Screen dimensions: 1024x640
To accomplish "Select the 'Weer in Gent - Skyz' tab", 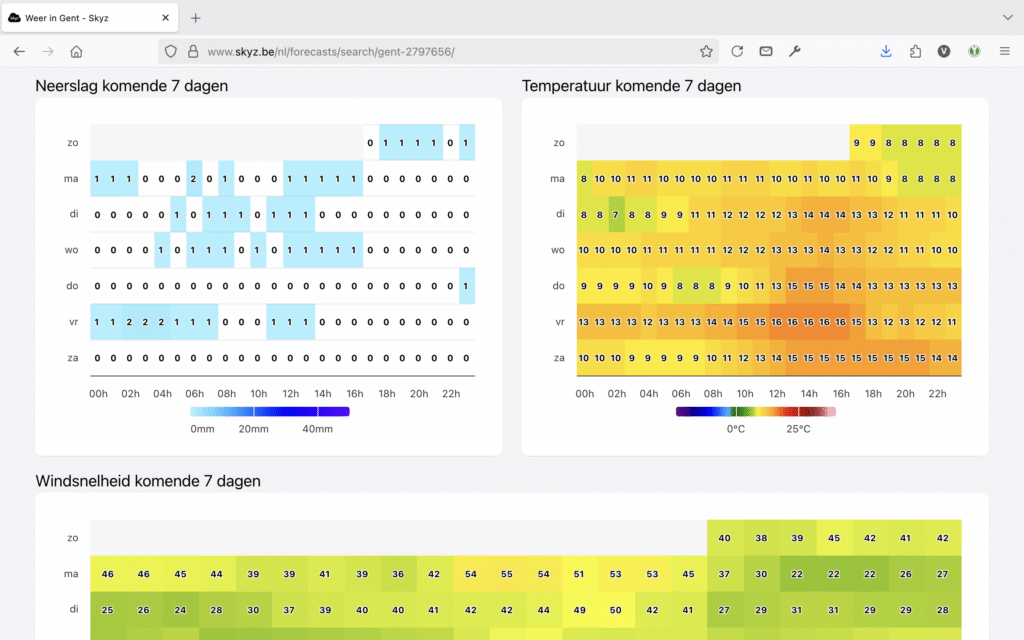I will coord(80,18).
